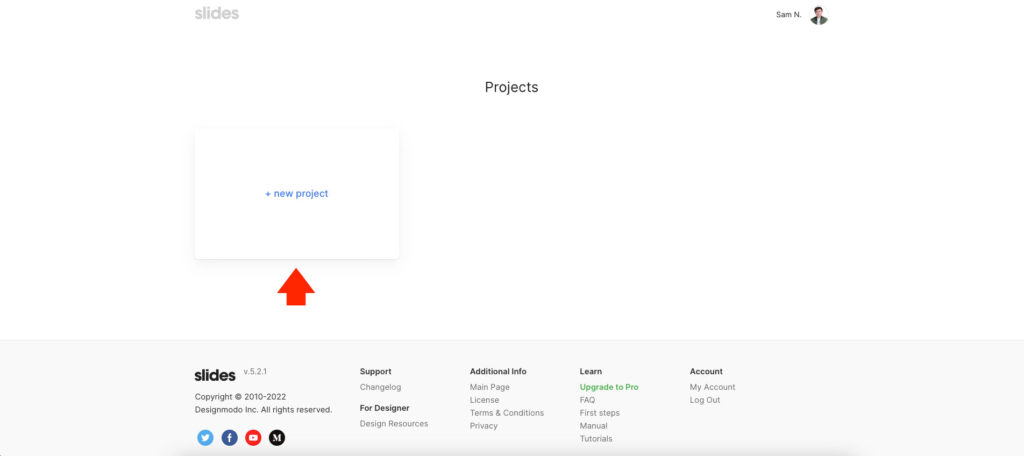1024x456 pixels.
Task: Open the user avatar picture
Action: point(819,15)
